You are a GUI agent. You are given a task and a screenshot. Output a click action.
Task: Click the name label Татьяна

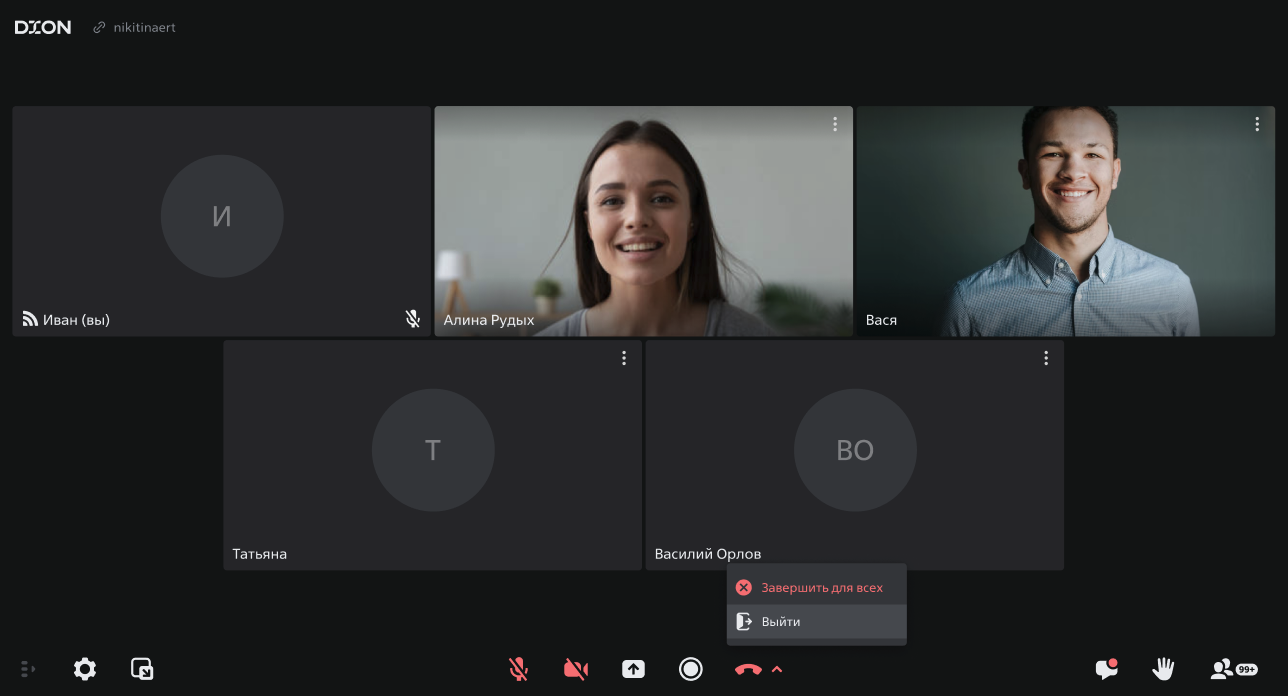(260, 554)
